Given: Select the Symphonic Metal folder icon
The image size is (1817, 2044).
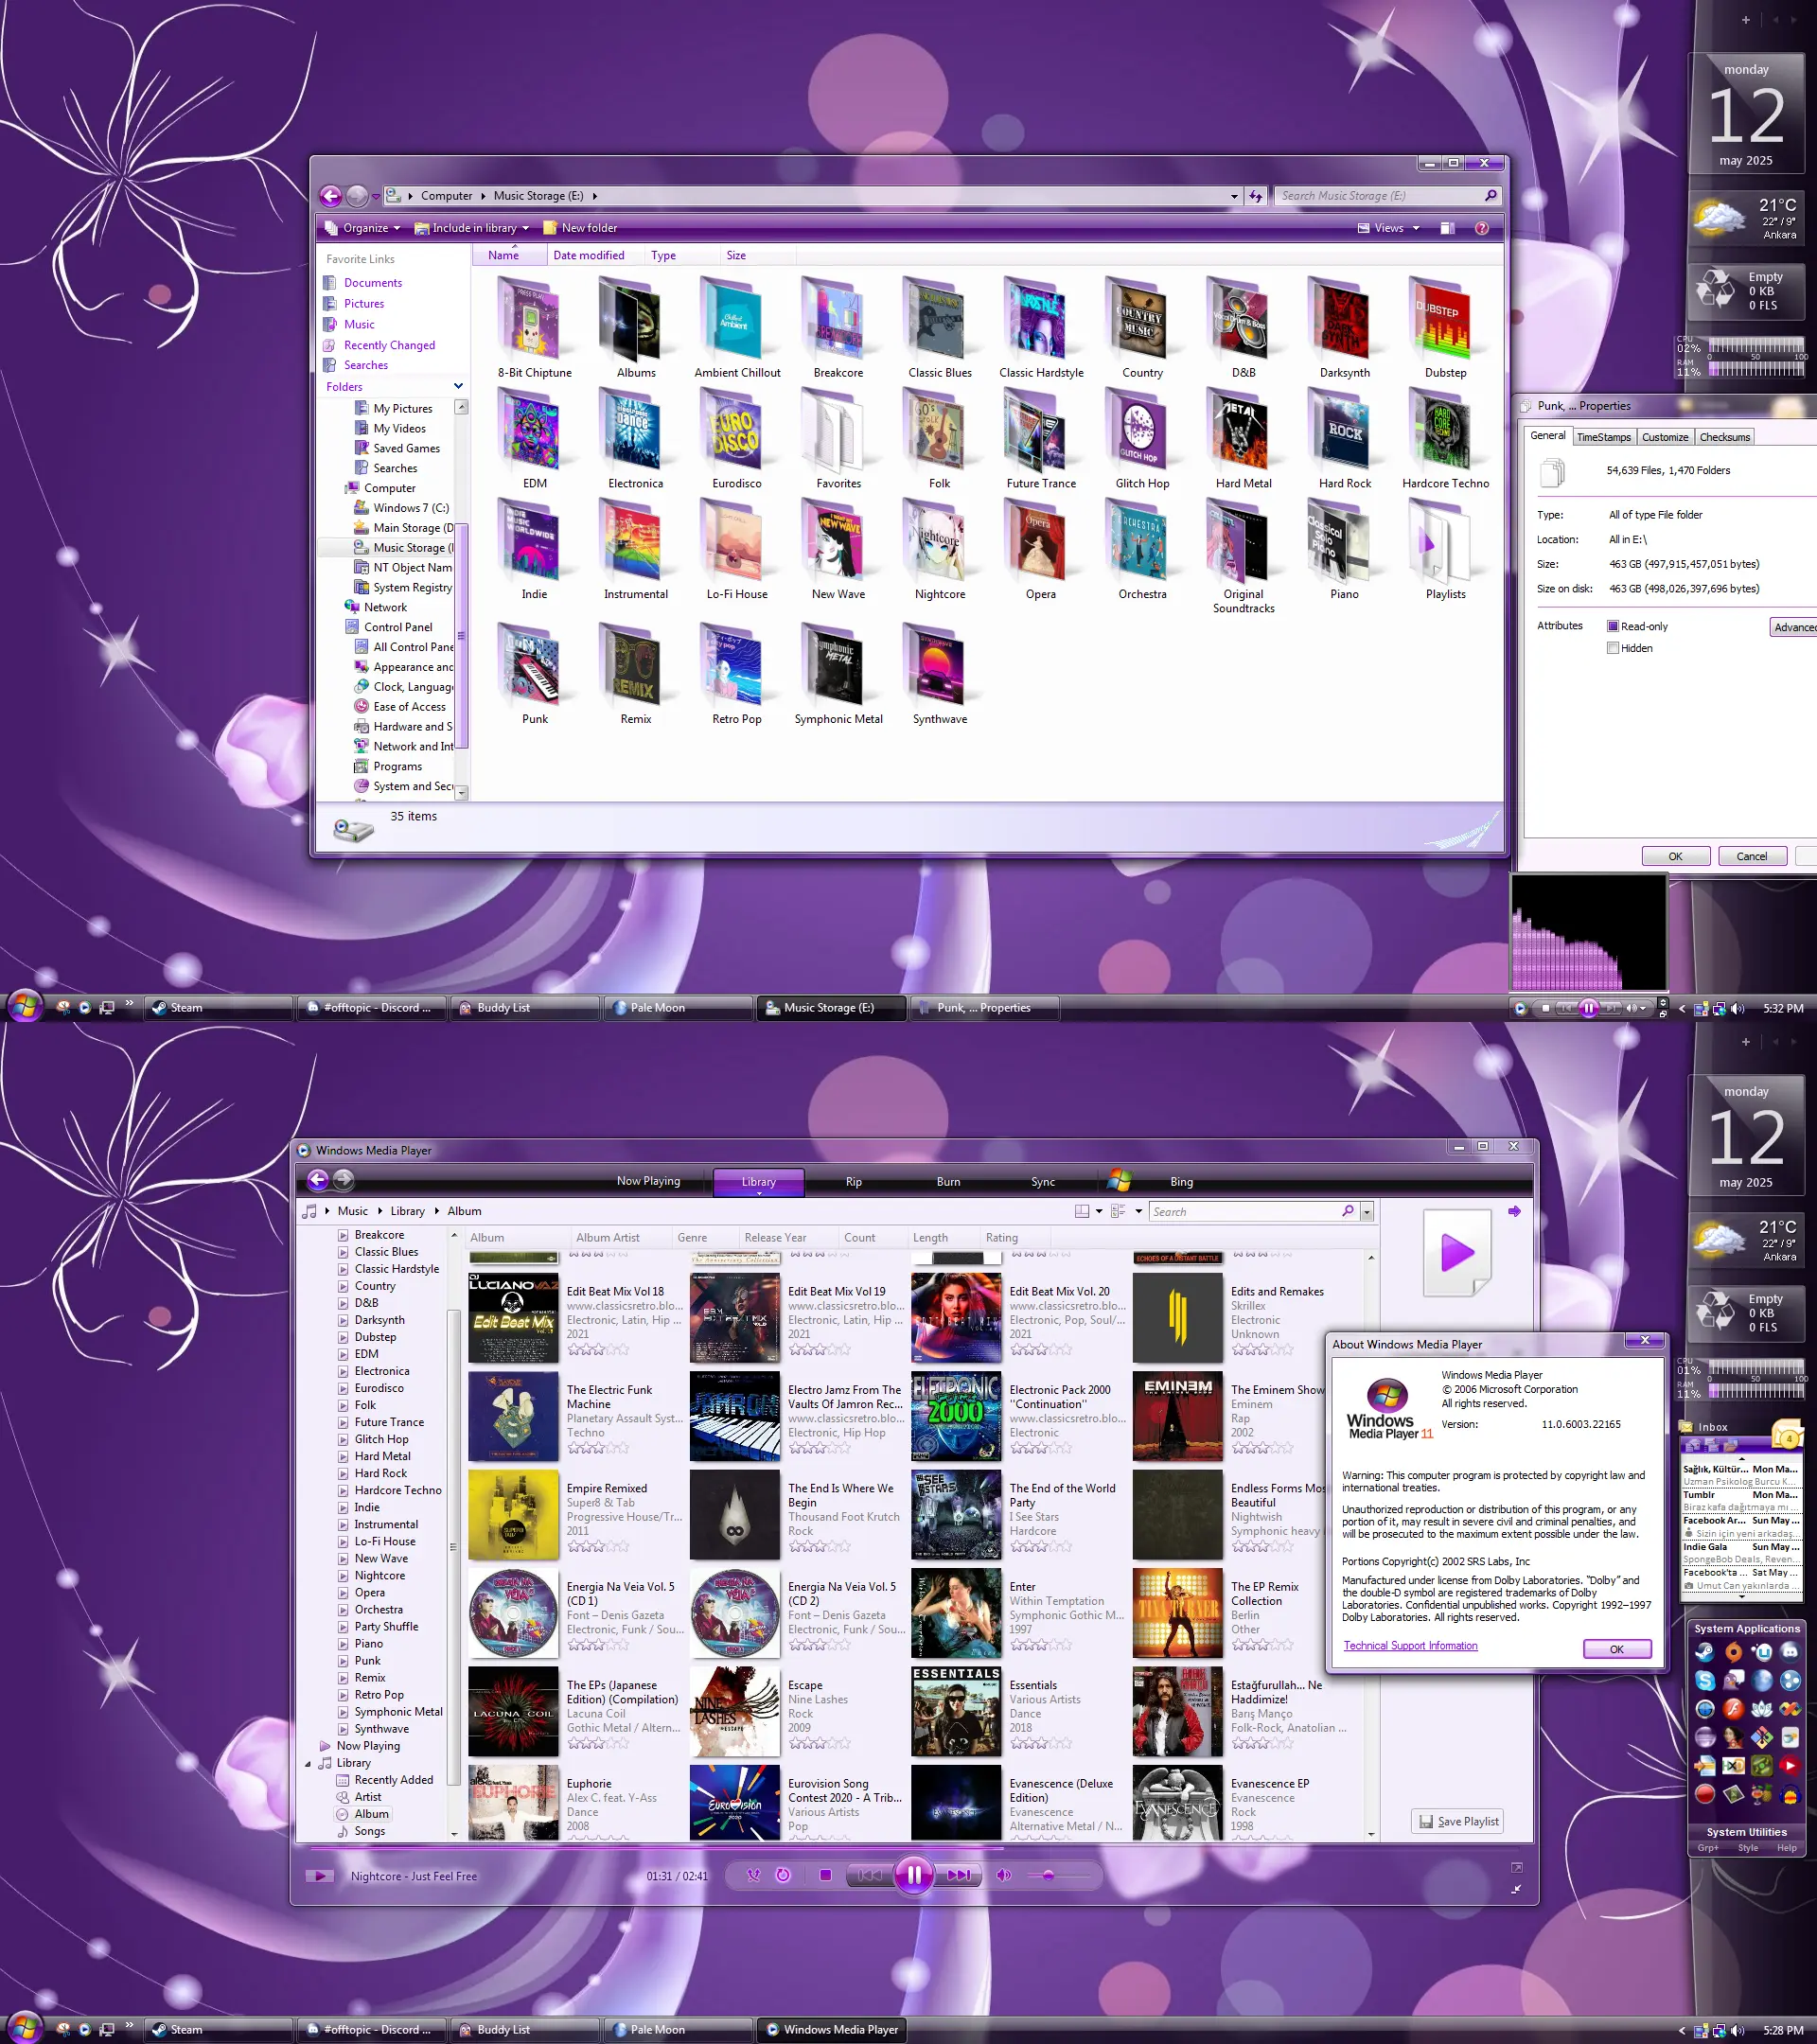Looking at the screenshot, I should [x=836, y=664].
